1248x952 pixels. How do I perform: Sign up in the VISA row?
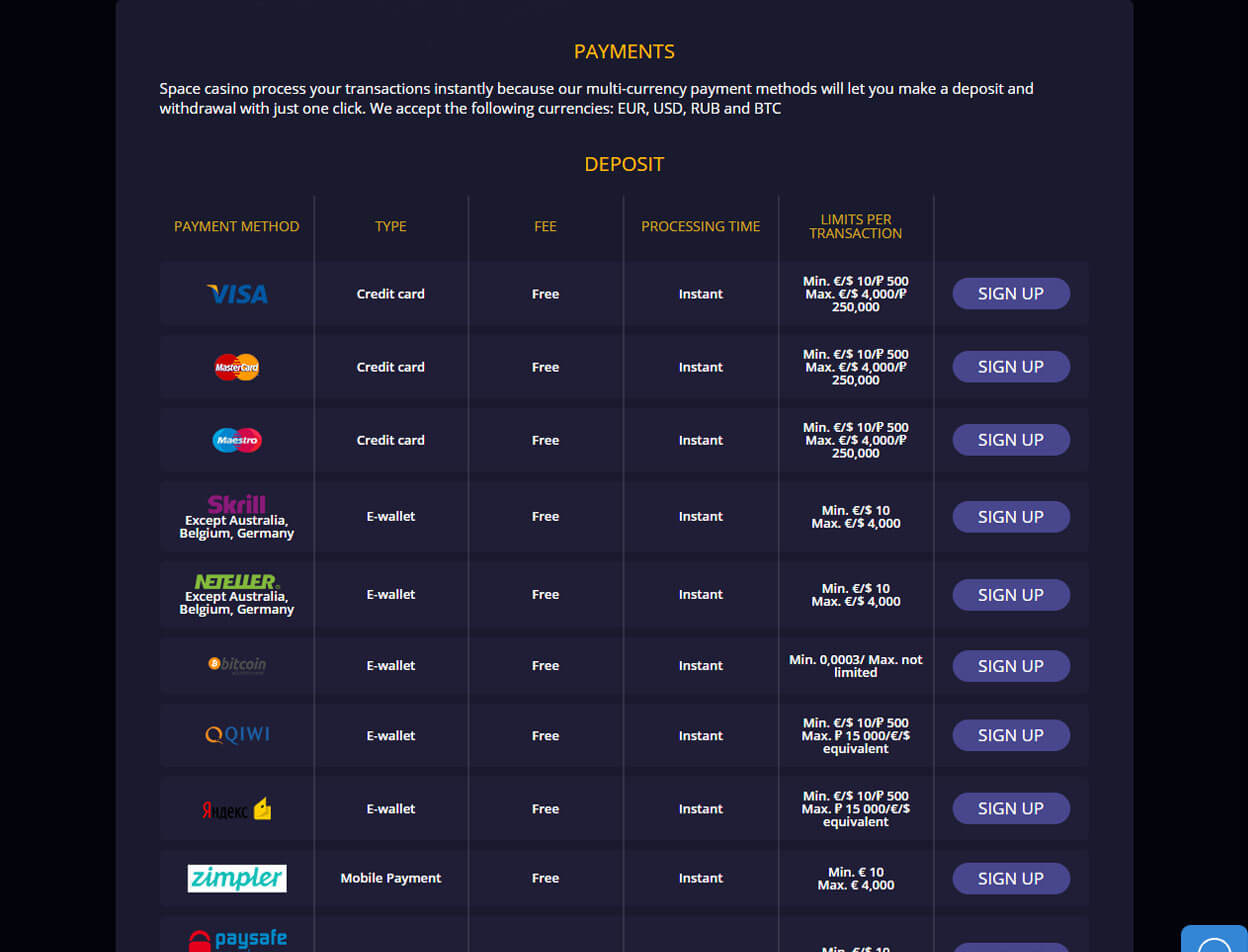[x=1011, y=294]
